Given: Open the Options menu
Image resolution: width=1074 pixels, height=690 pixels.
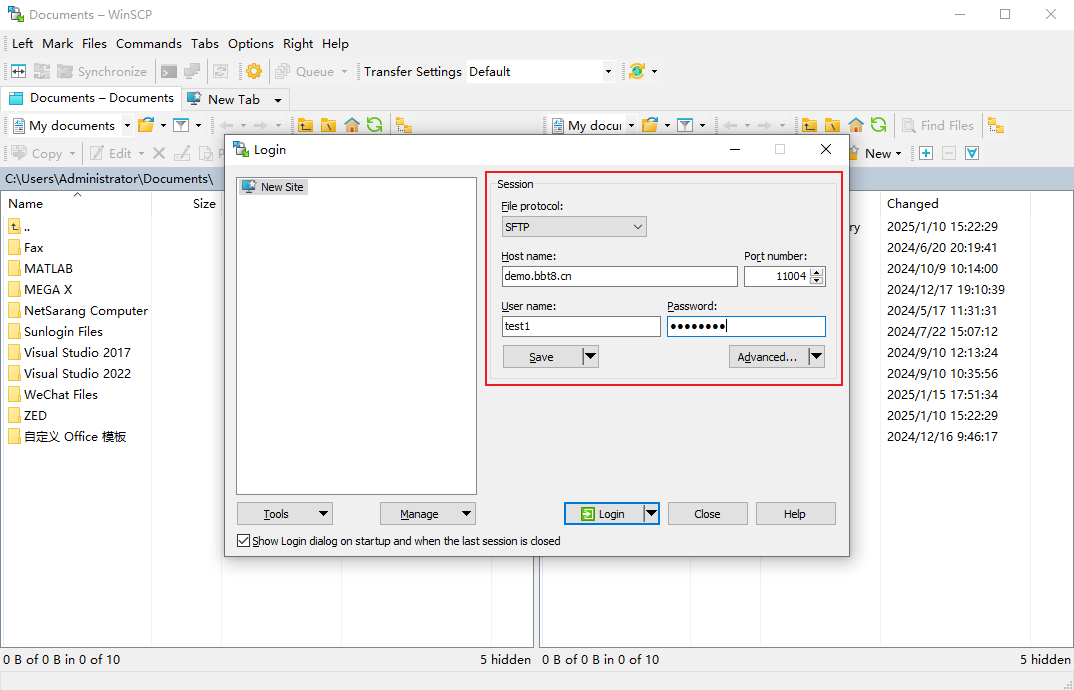Looking at the screenshot, I should [x=251, y=44].
